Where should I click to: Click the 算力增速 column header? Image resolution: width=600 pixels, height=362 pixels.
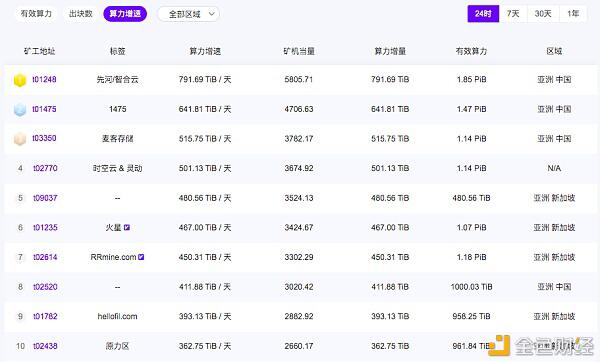[x=205, y=51]
